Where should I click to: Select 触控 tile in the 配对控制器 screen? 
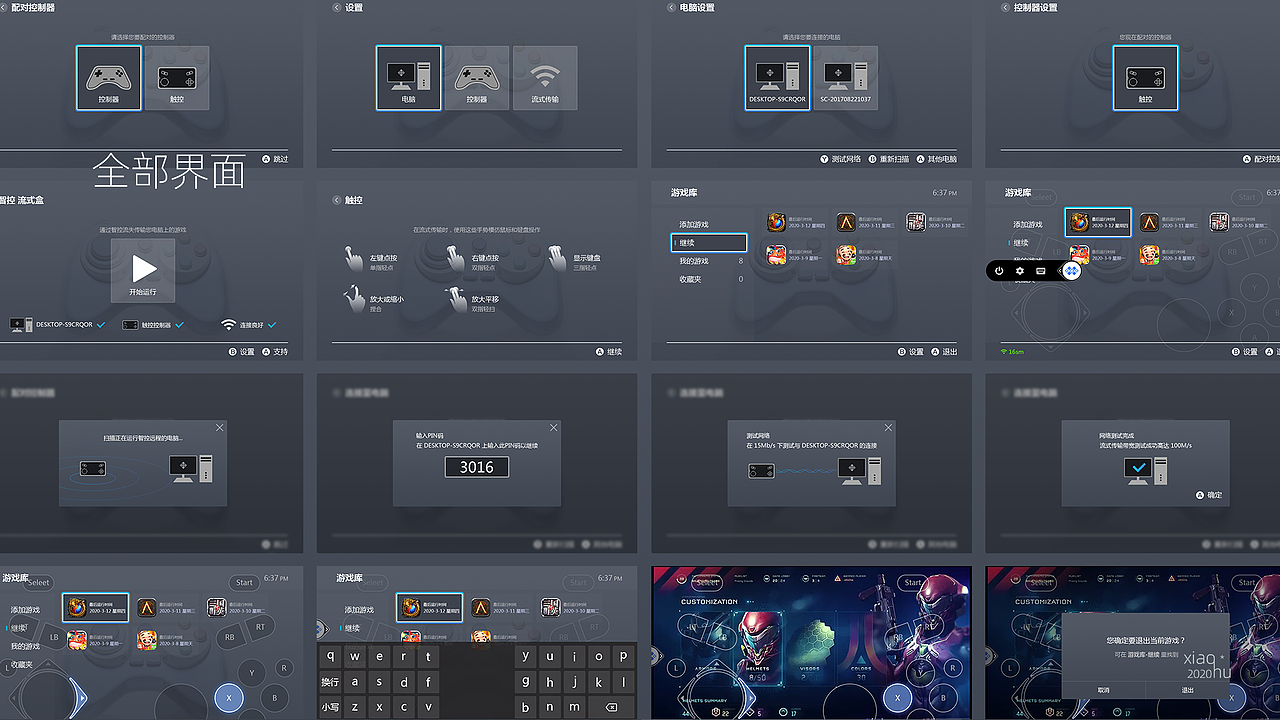point(177,78)
